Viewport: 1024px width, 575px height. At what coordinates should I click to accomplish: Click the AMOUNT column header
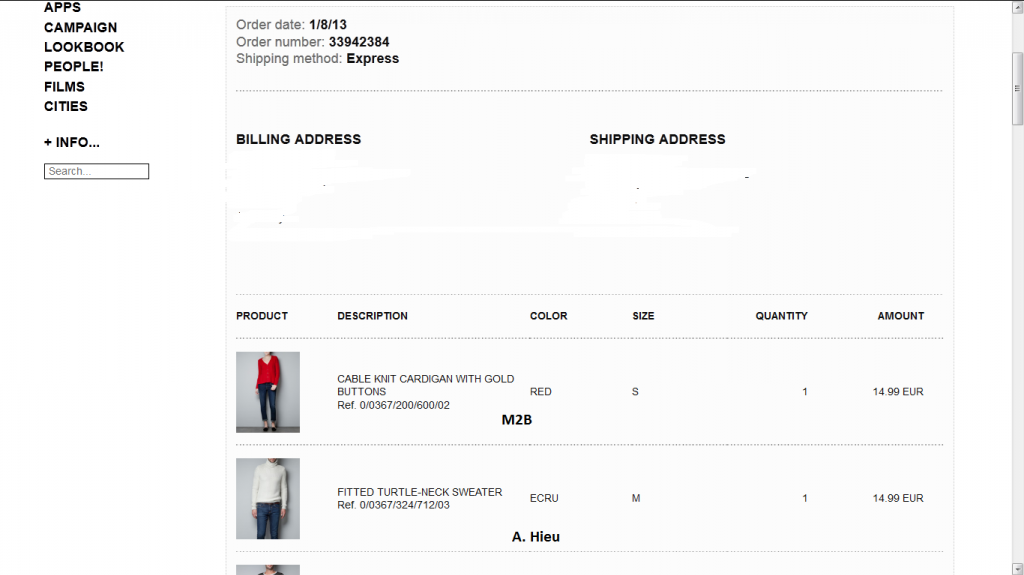coord(900,316)
